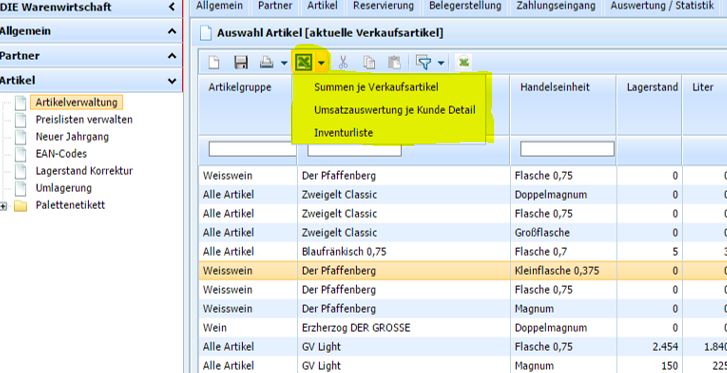The width and height of the screenshot is (727, 373).
Task: Click the Großflasche cell
Action: [x=563, y=232]
